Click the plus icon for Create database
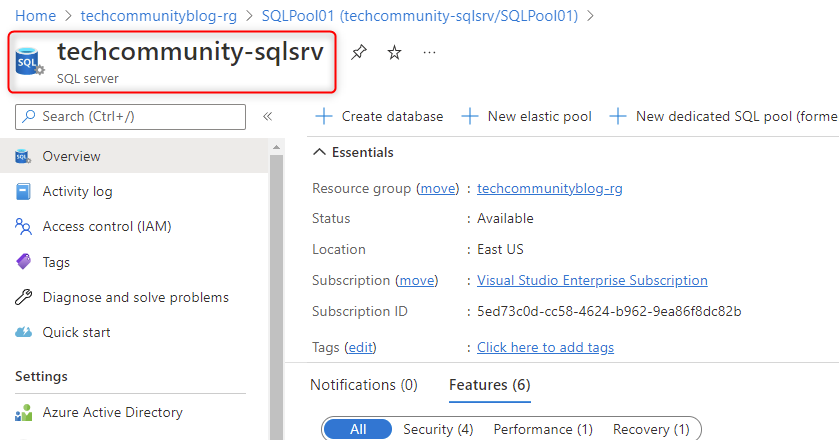839x440 pixels. pyautogui.click(x=324, y=116)
